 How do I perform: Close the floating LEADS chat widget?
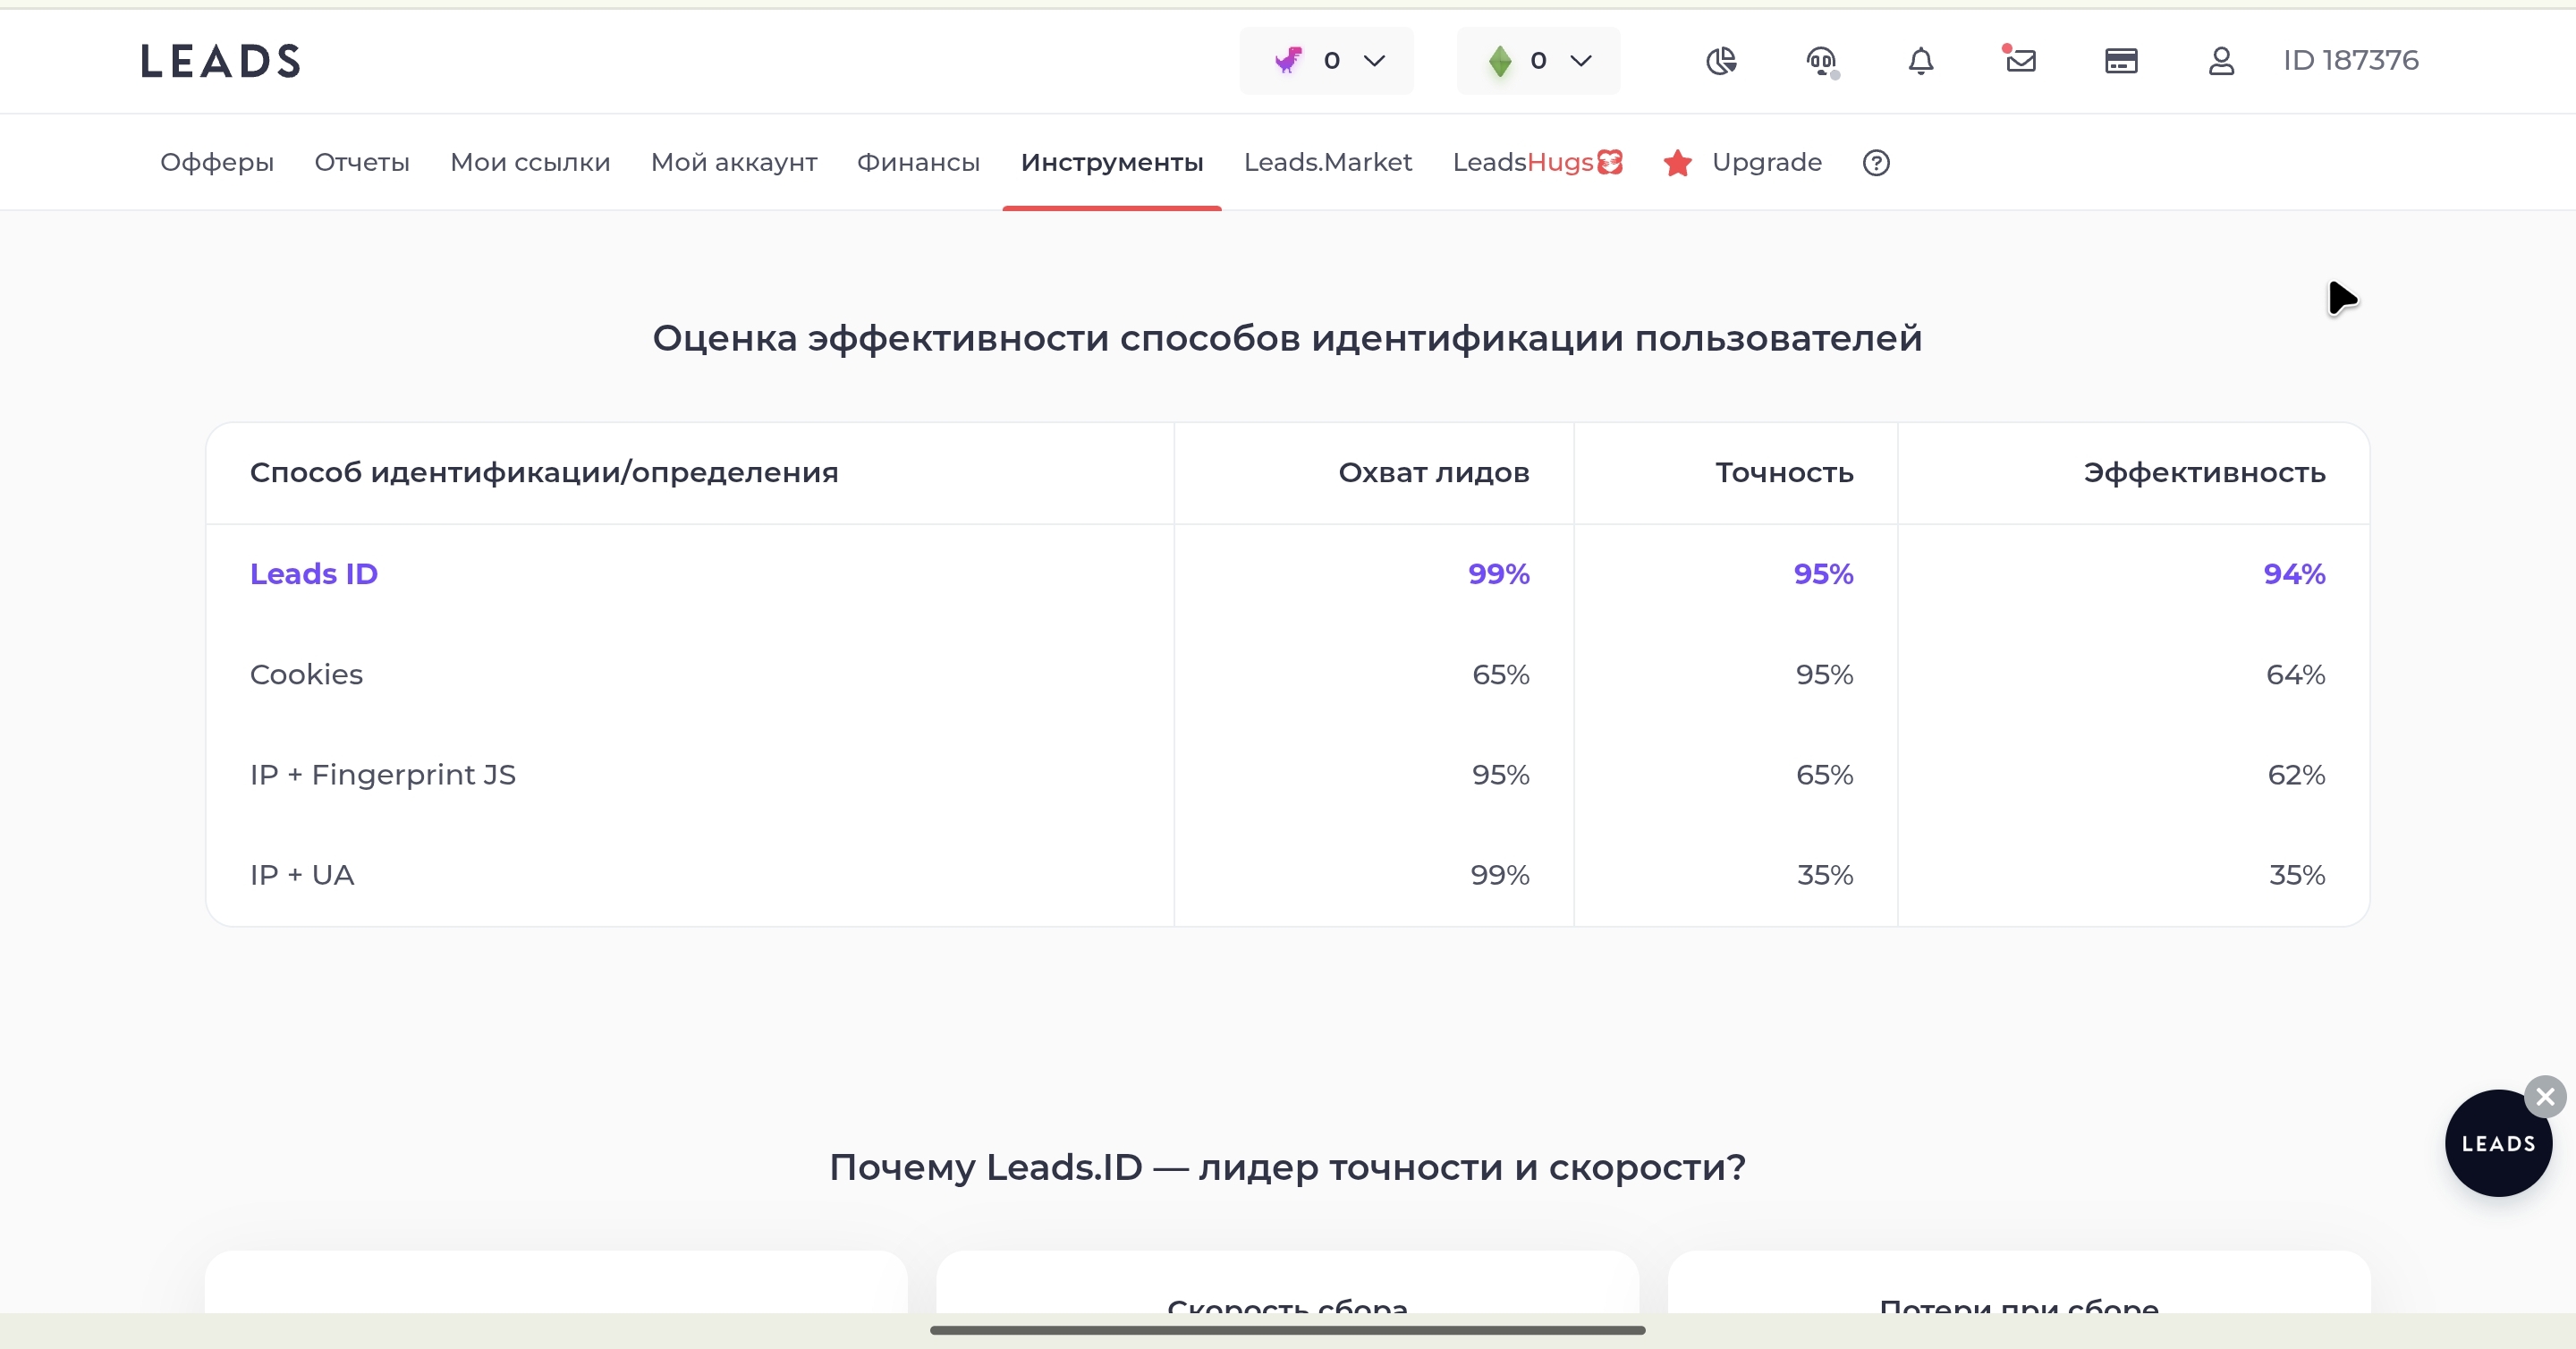click(x=2545, y=1097)
